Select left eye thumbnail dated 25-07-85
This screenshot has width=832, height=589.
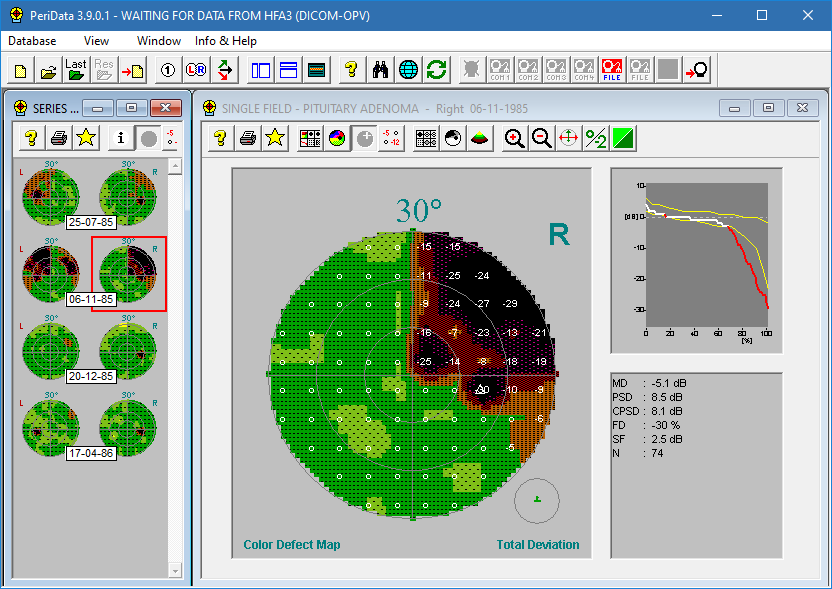[50, 195]
